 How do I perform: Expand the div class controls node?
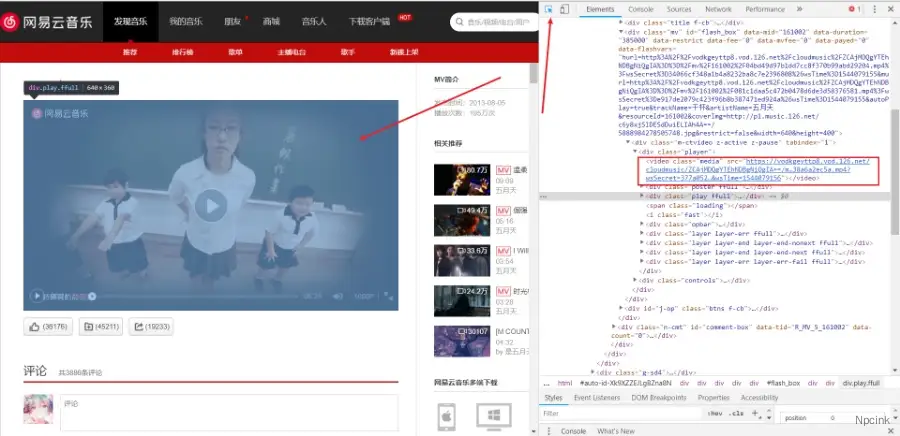(x=635, y=280)
